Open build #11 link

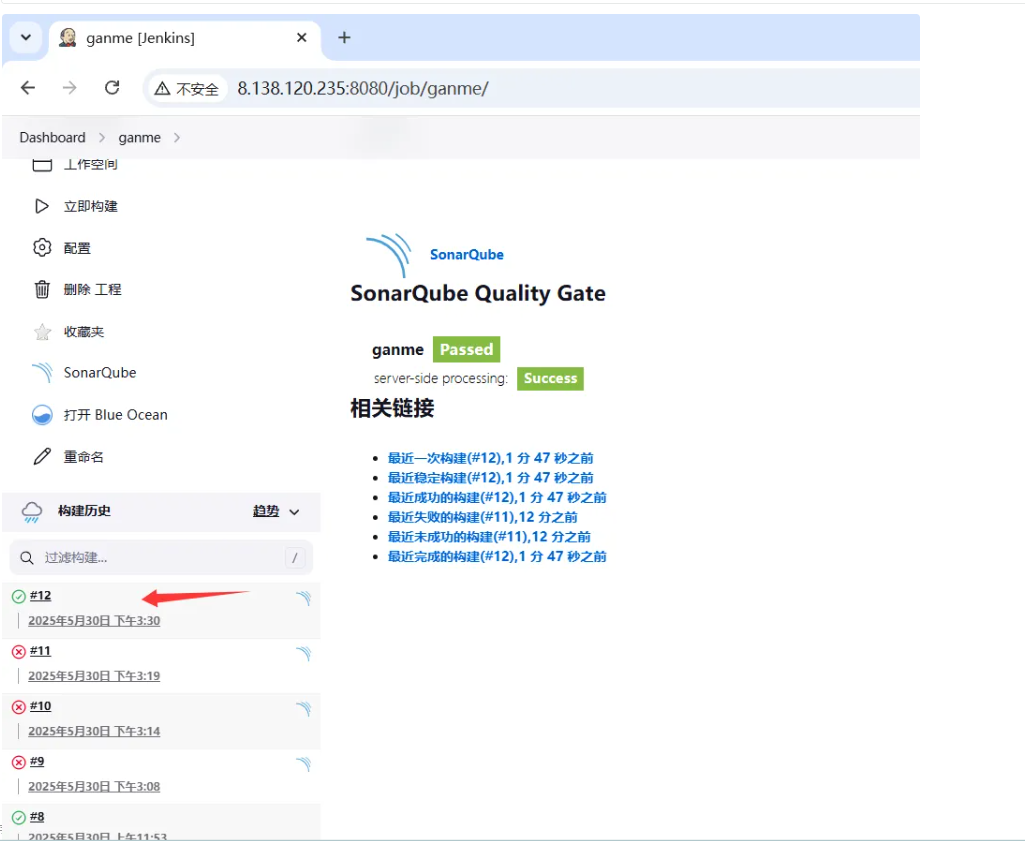tap(41, 651)
